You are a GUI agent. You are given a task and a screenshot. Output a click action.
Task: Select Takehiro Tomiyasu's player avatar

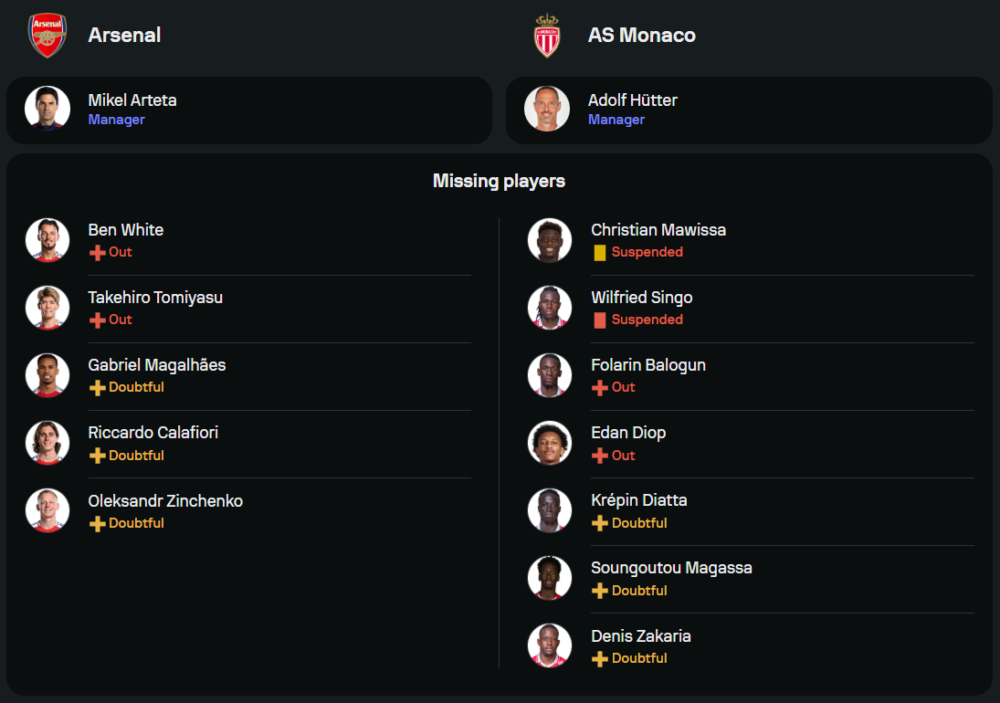point(47,308)
